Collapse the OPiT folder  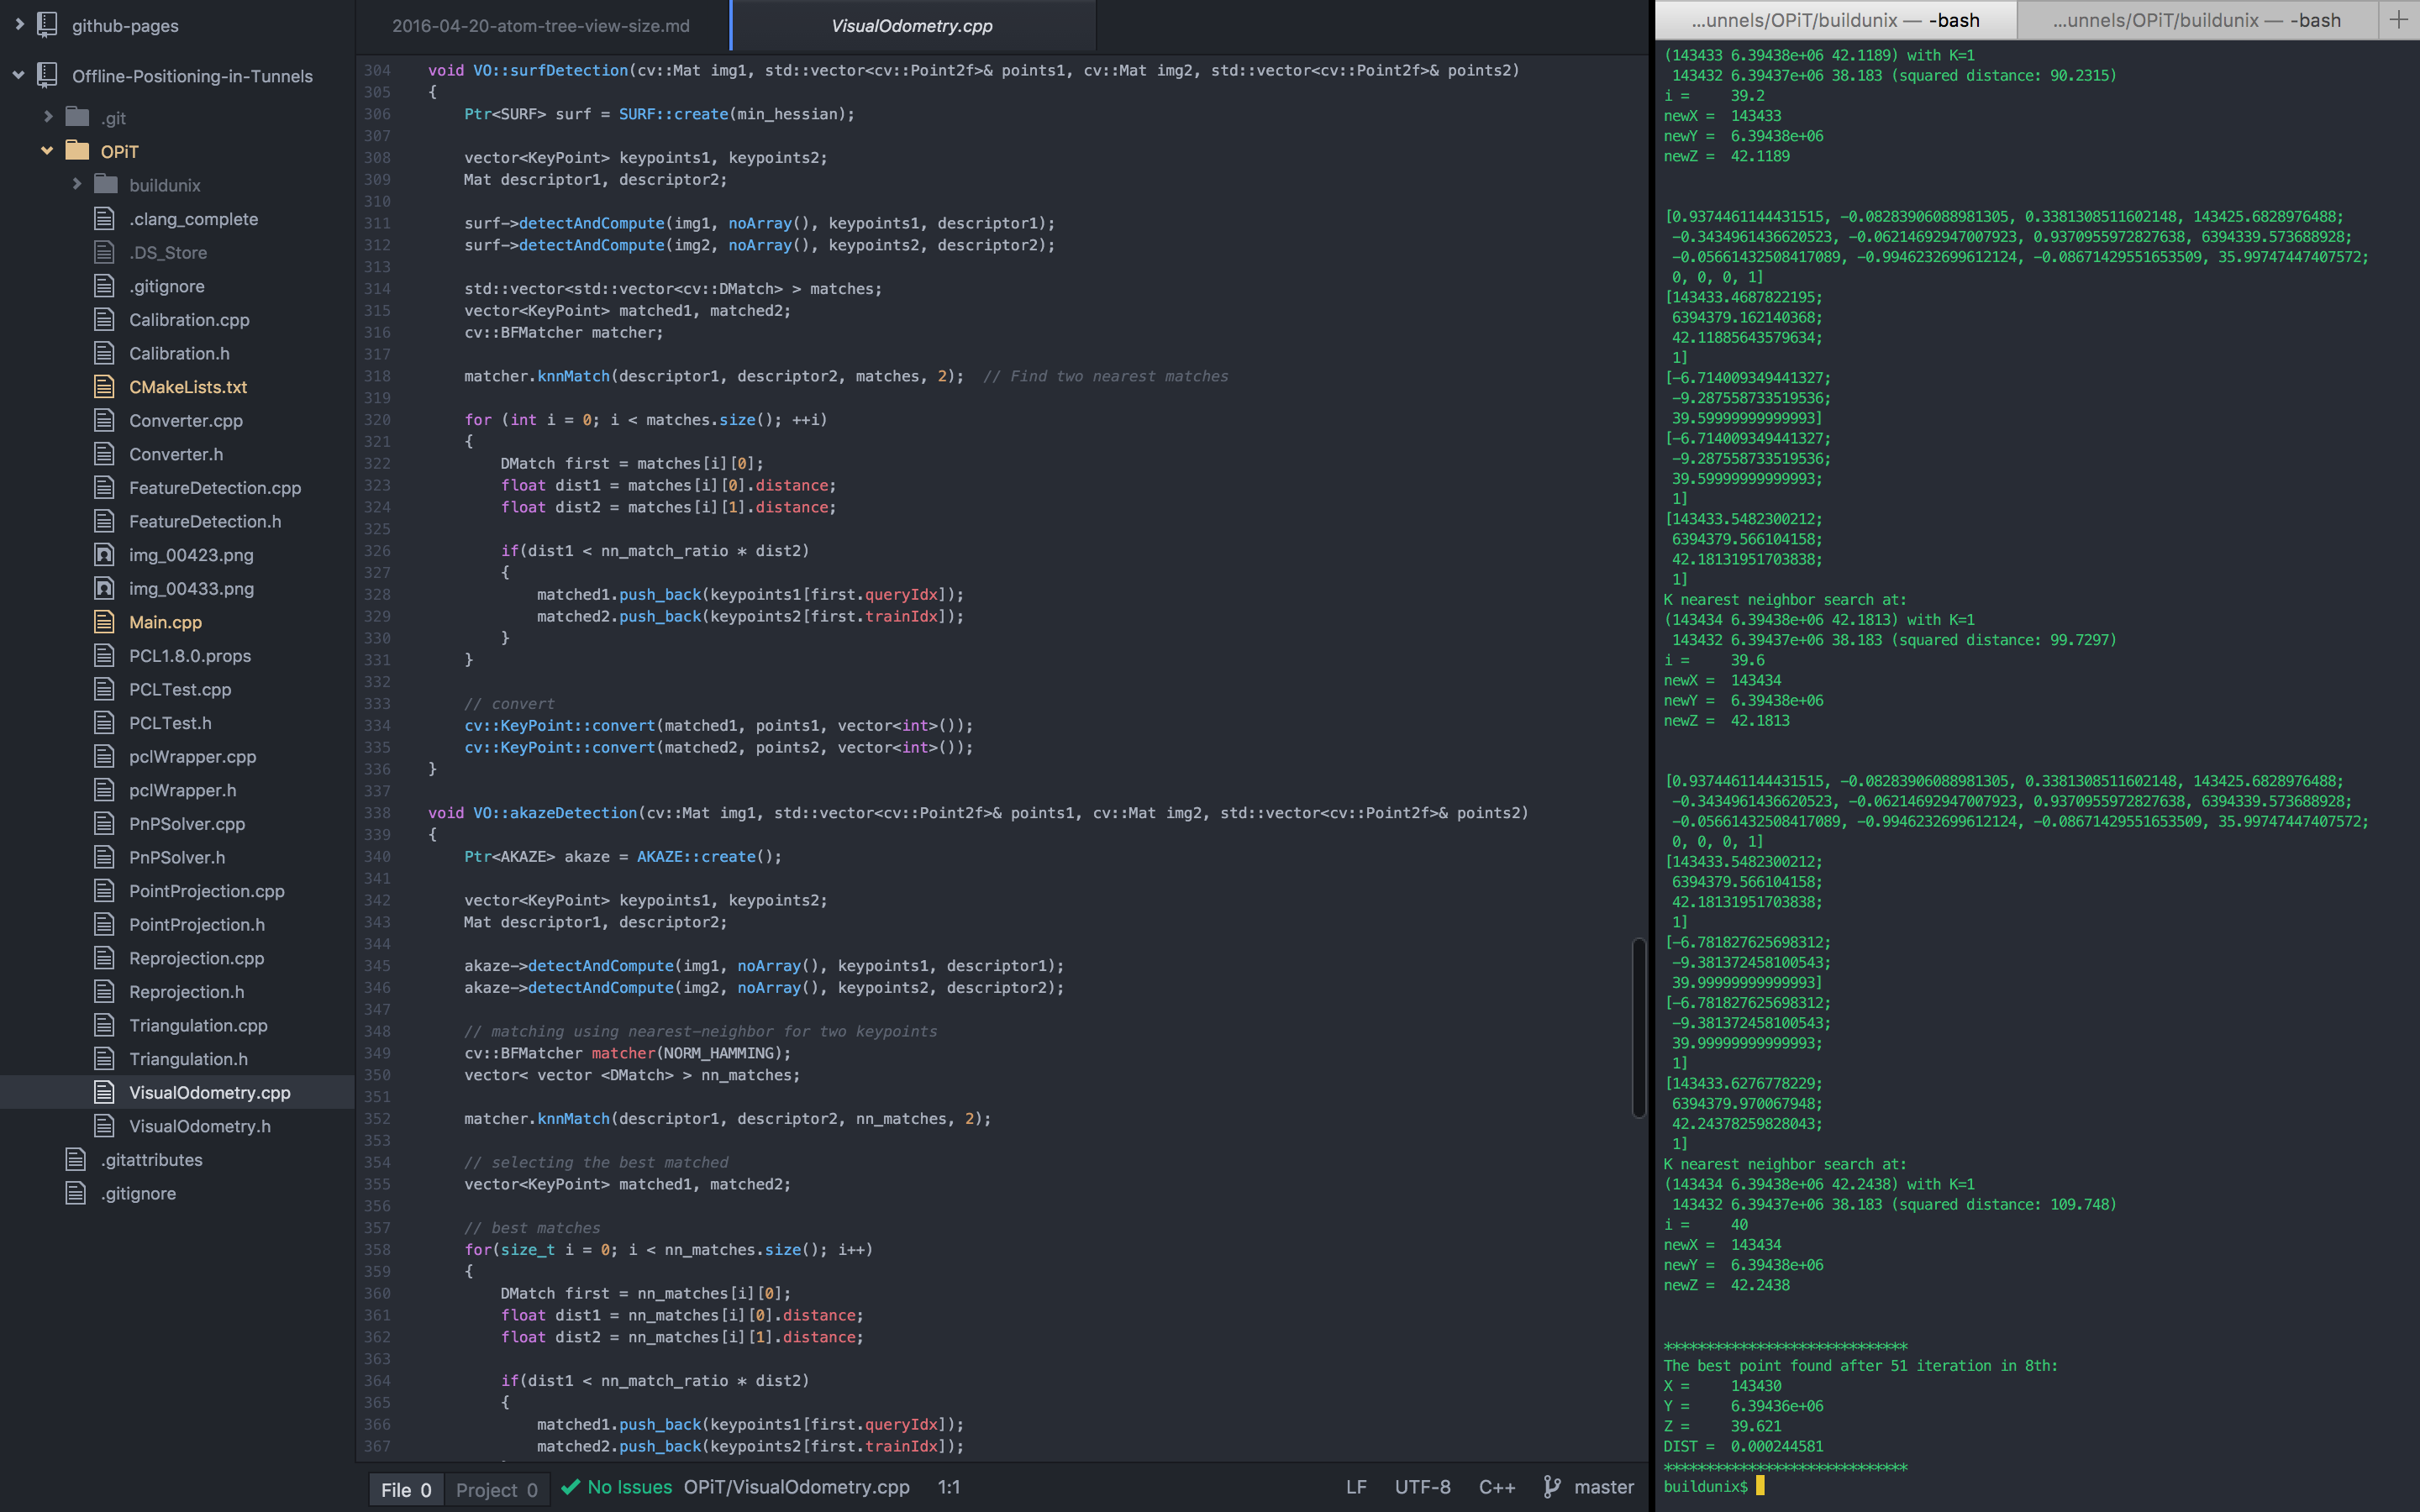(x=46, y=151)
